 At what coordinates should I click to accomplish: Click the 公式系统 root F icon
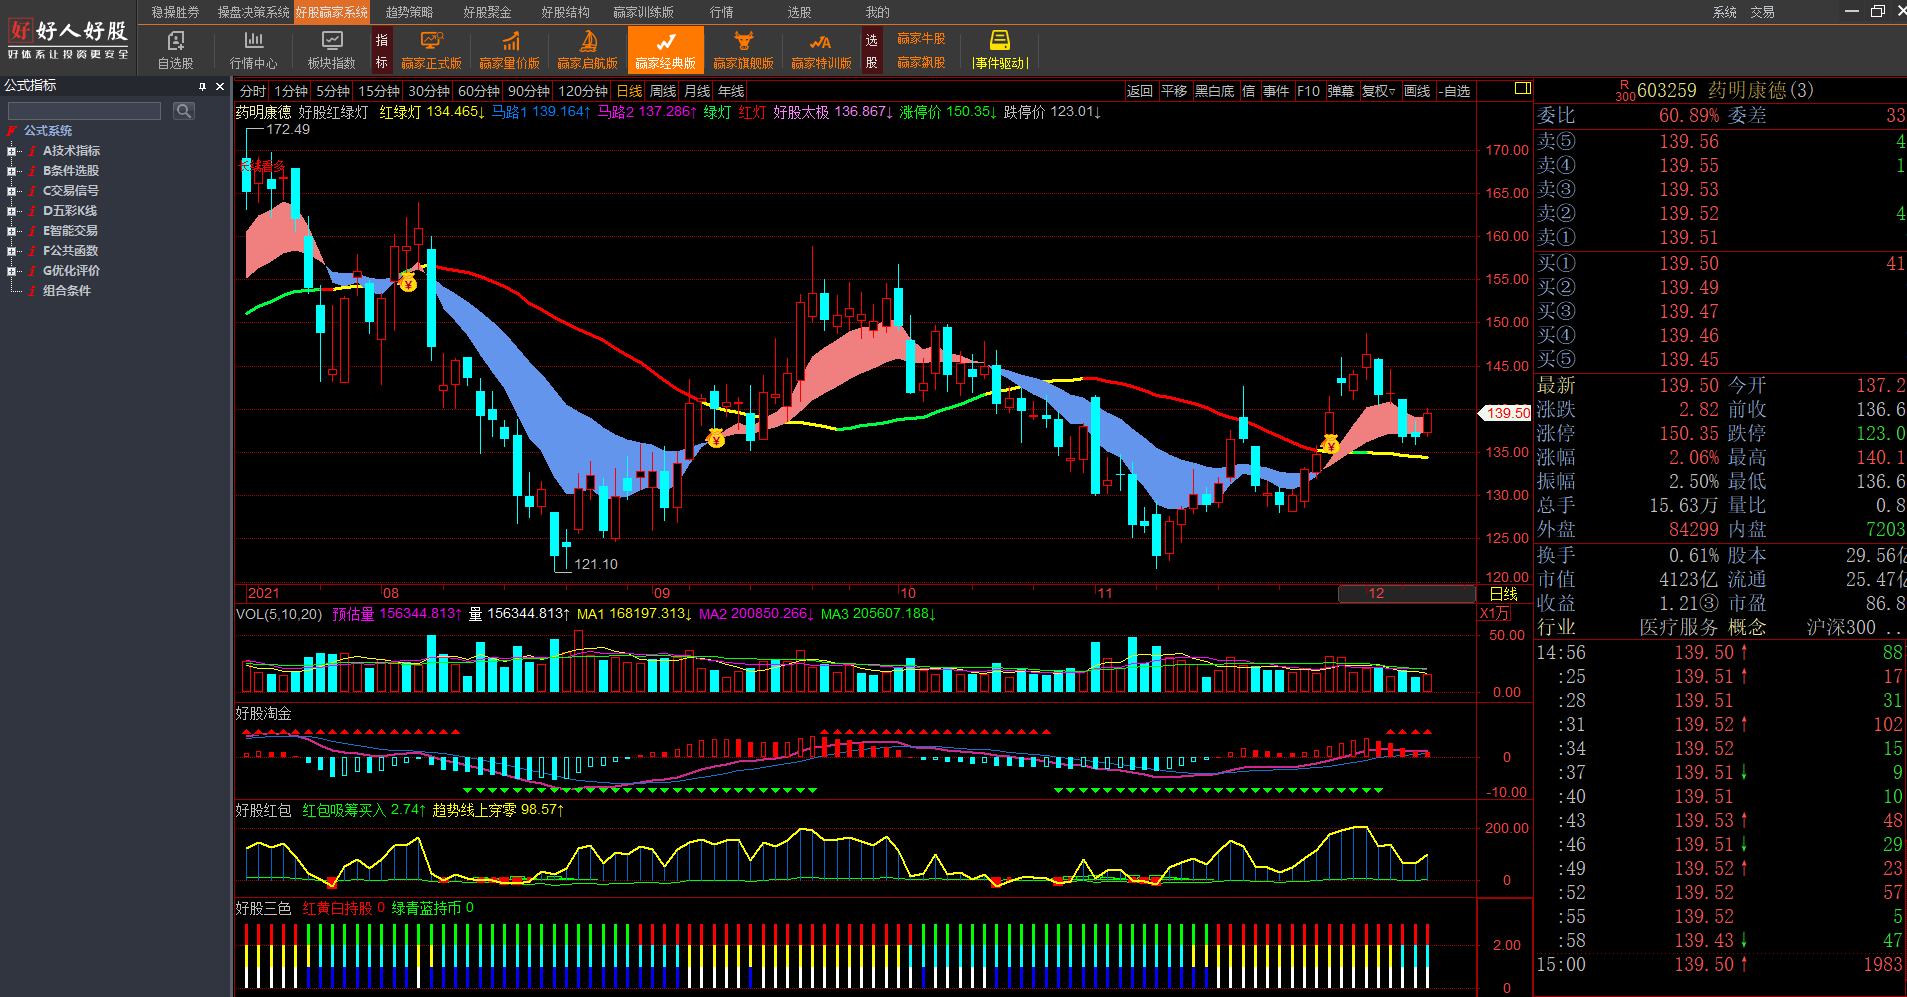[x=13, y=130]
